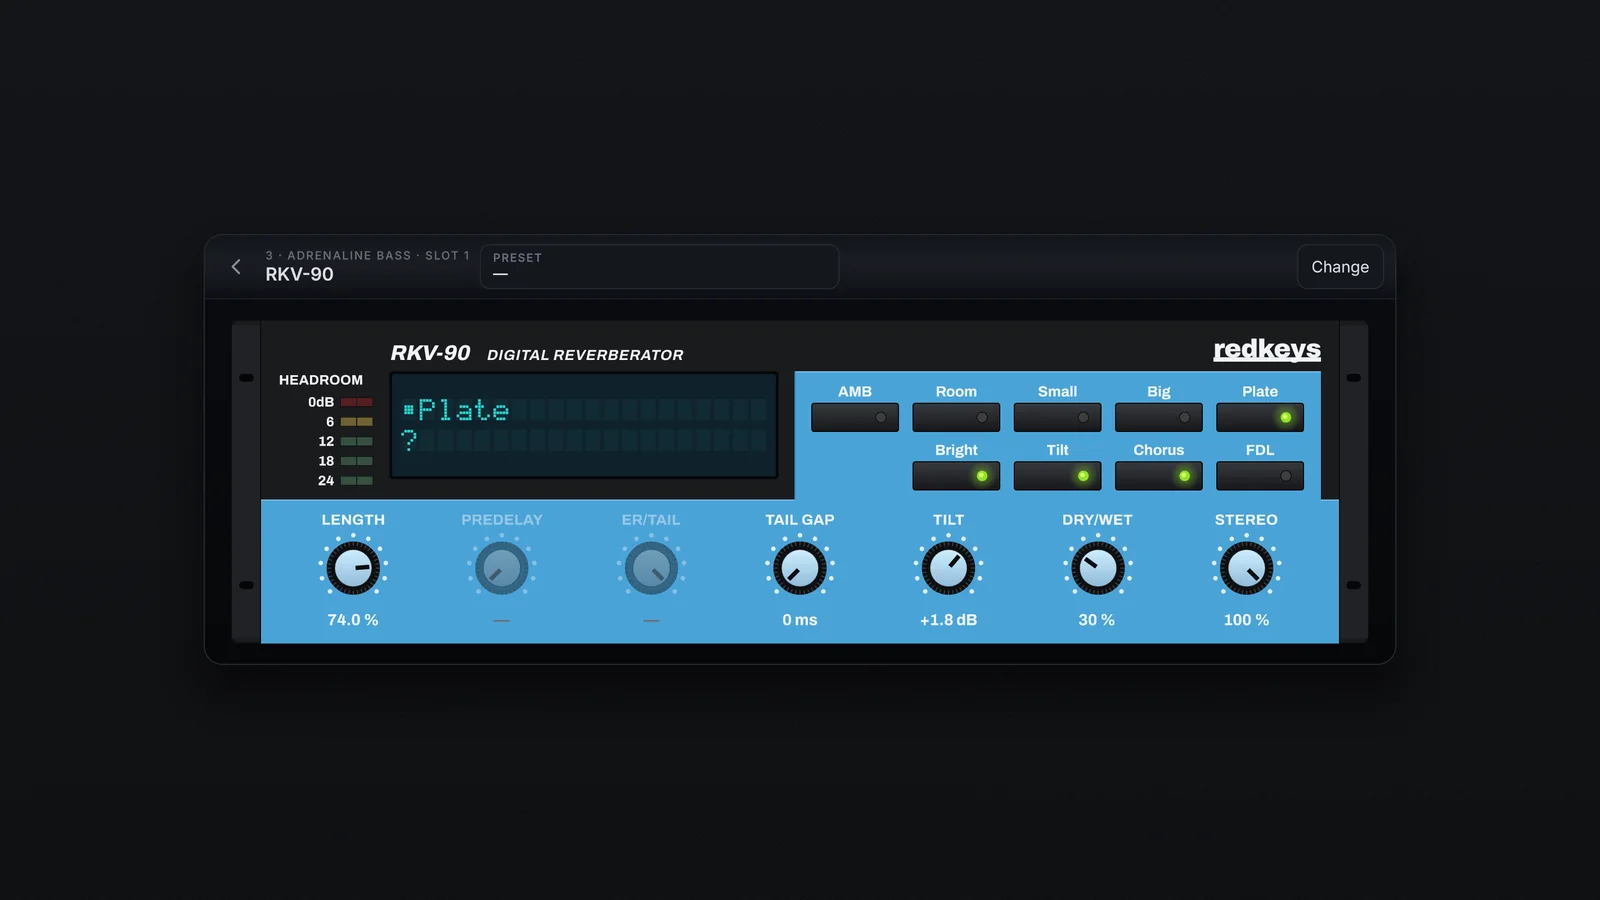Click the LENGTH knob
1600x900 pixels.
tap(353, 568)
